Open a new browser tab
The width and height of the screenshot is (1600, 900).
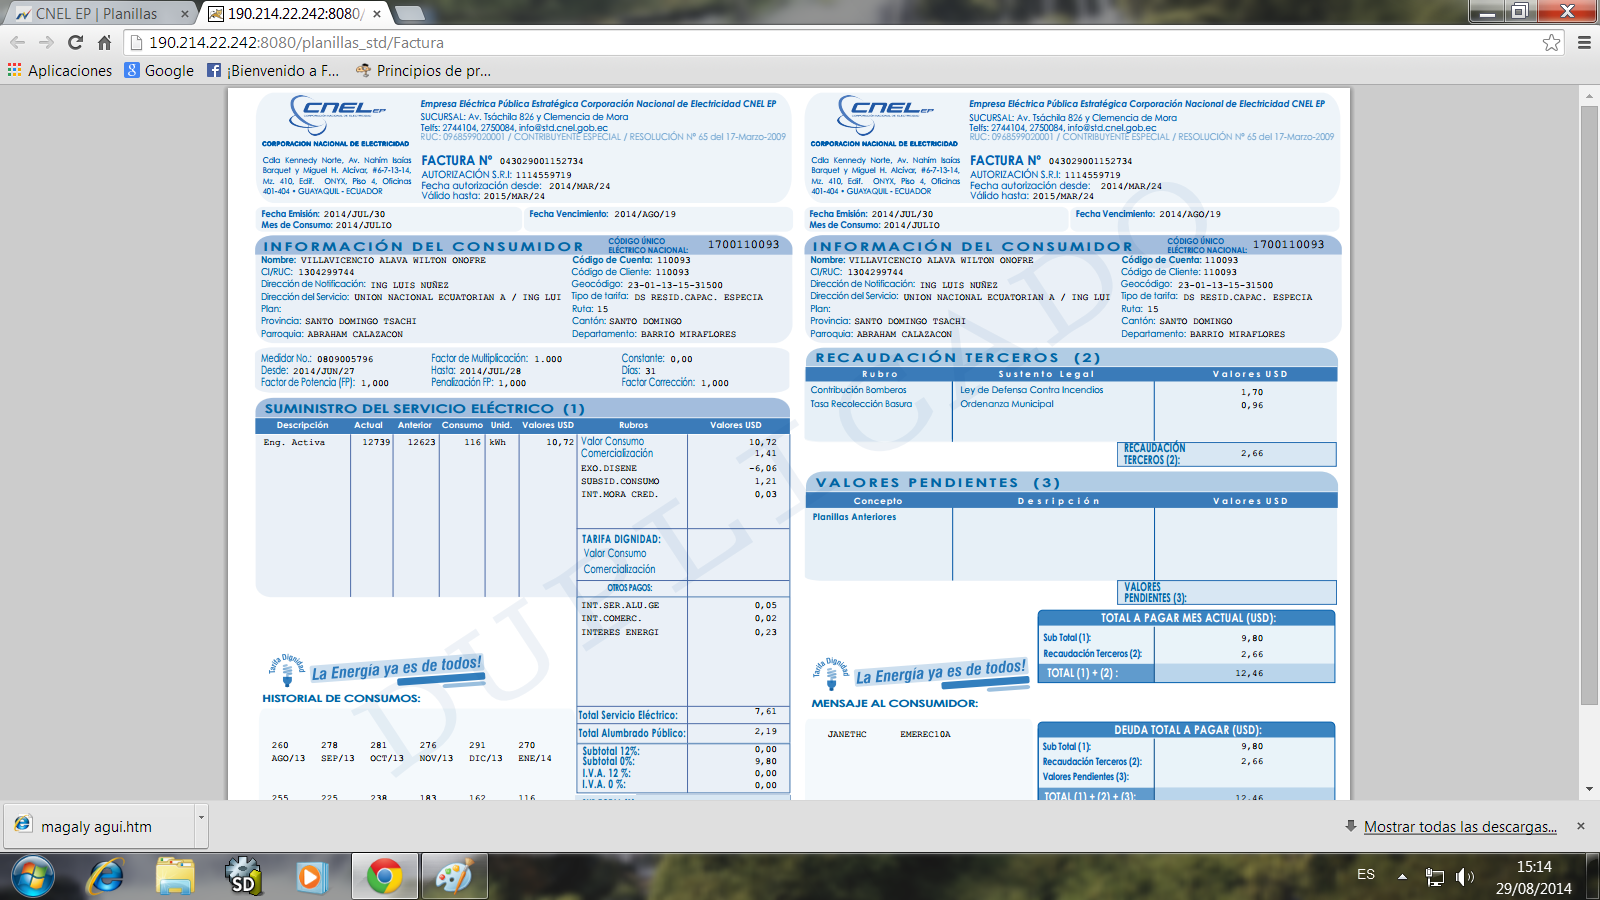(x=410, y=14)
